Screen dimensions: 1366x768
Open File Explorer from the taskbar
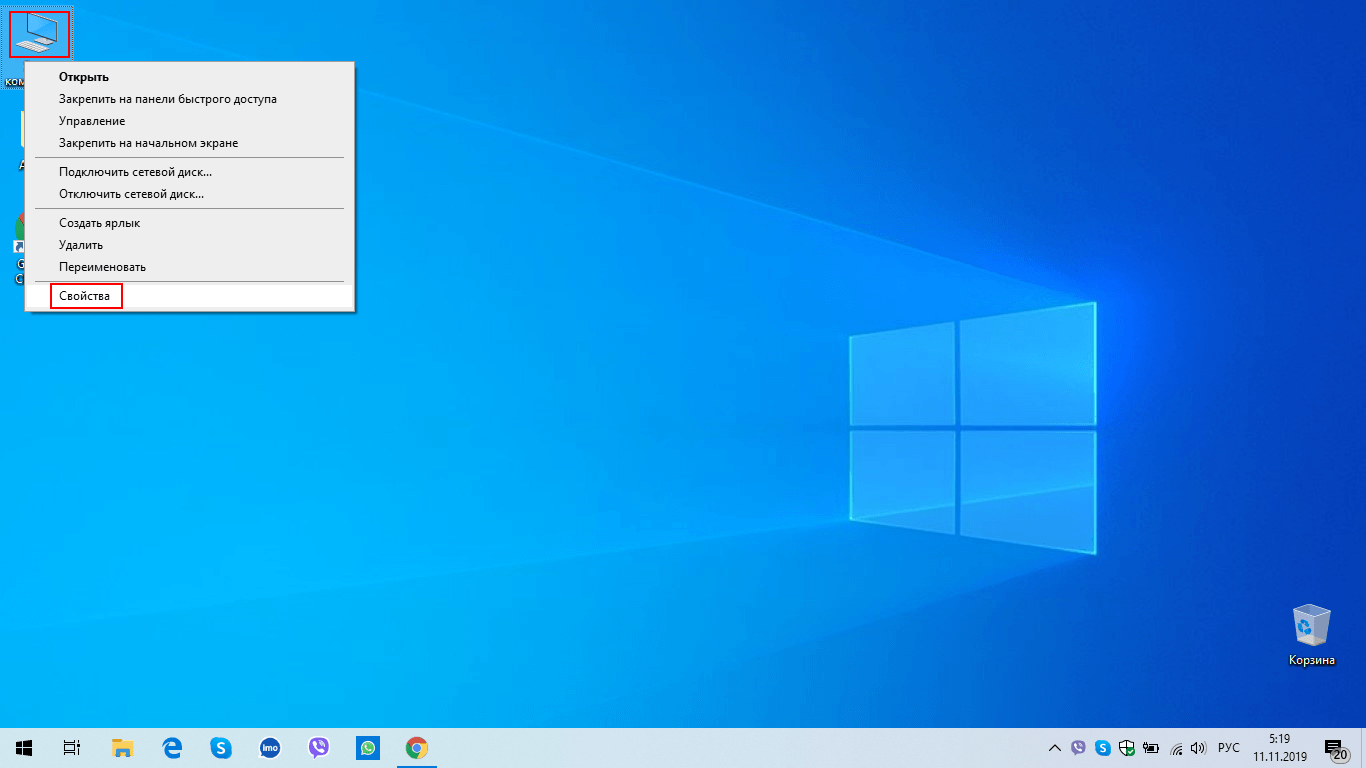point(122,747)
